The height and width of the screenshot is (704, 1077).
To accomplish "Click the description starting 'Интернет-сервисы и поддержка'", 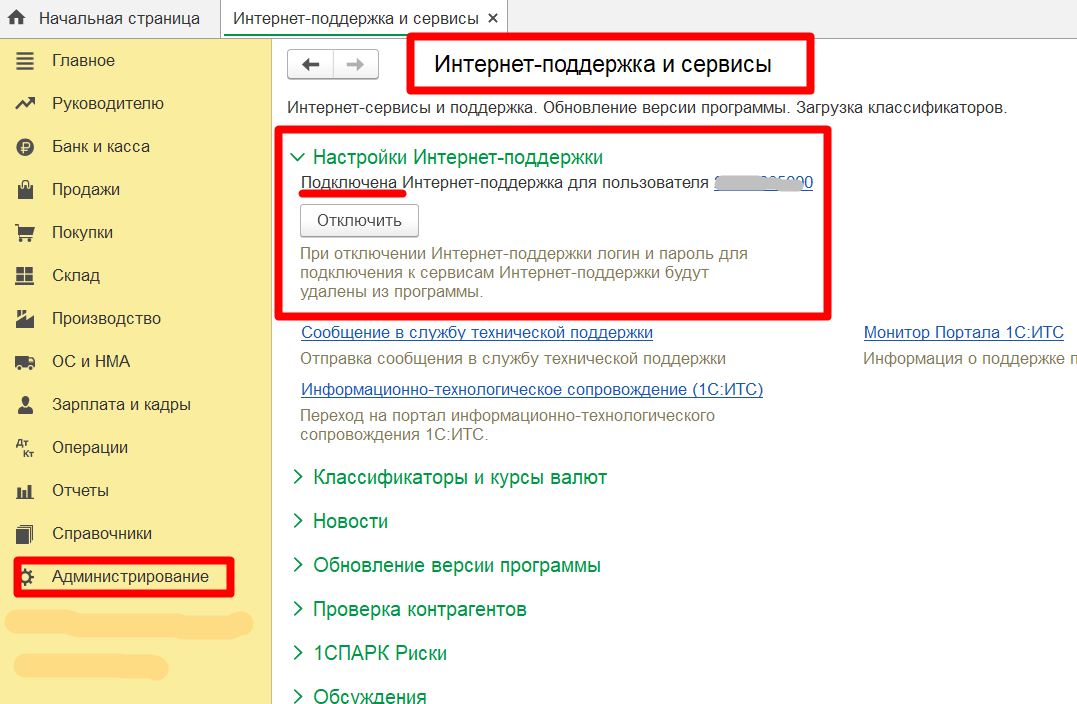I will [647, 108].
